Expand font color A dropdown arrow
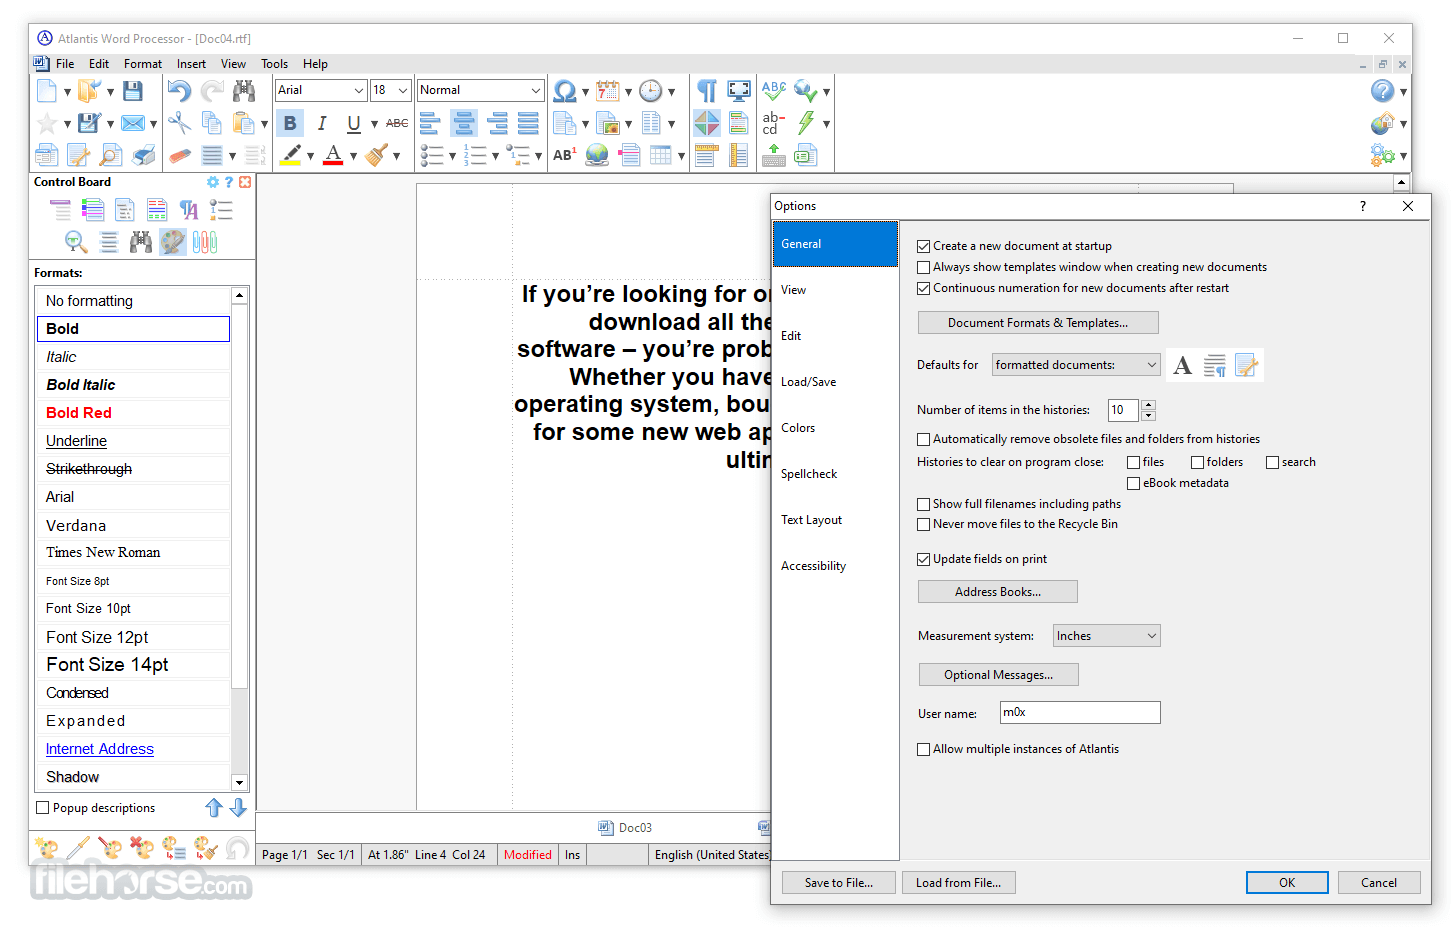1455x930 pixels. [353, 156]
